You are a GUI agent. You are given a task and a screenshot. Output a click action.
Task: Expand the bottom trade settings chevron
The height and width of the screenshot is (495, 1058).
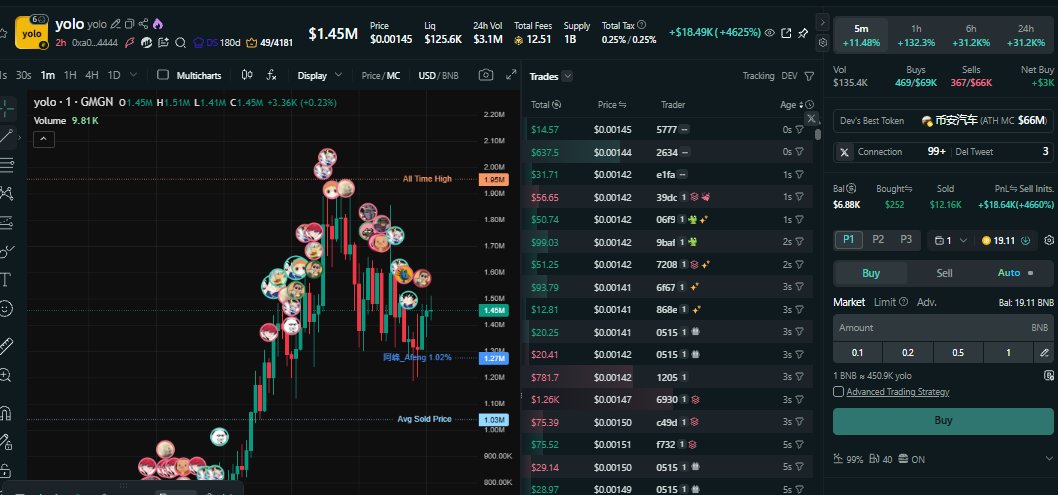pyautogui.click(x=1049, y=459)
